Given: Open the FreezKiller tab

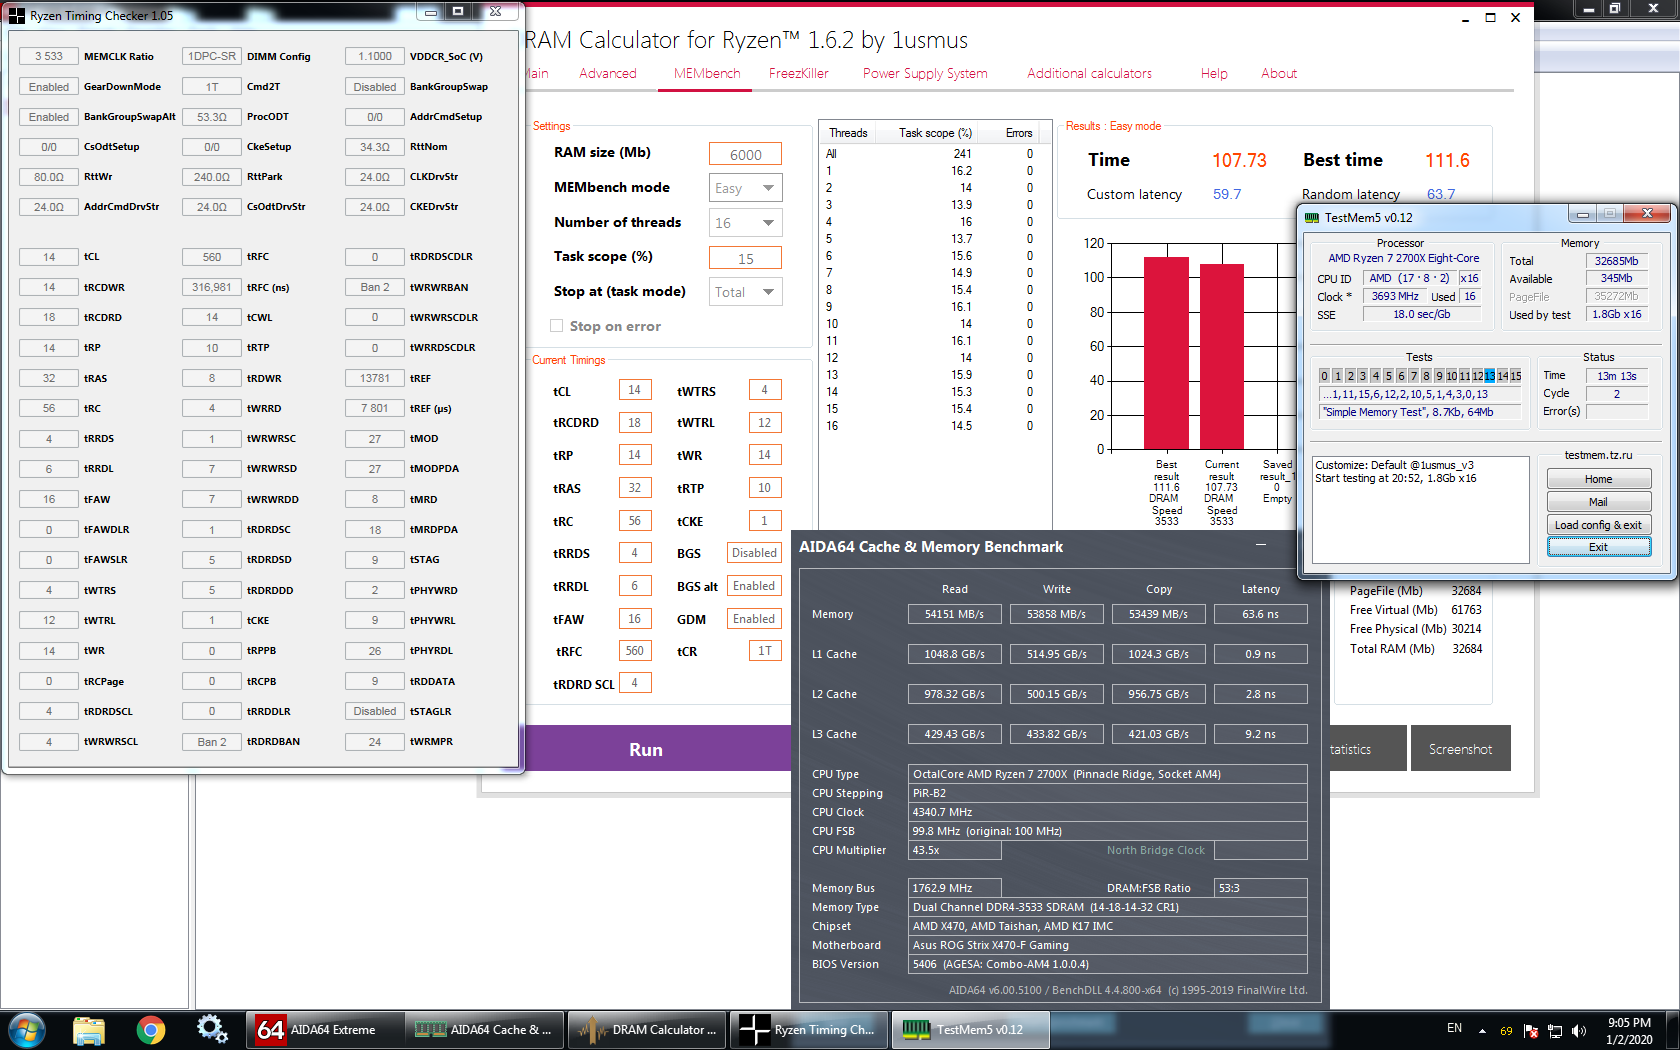Looking at the screenshot, I should 798,73.
